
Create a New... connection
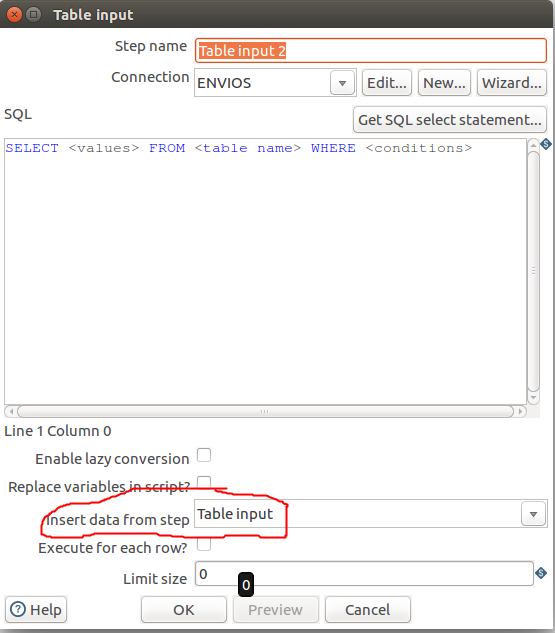click(x=444, y=83)
